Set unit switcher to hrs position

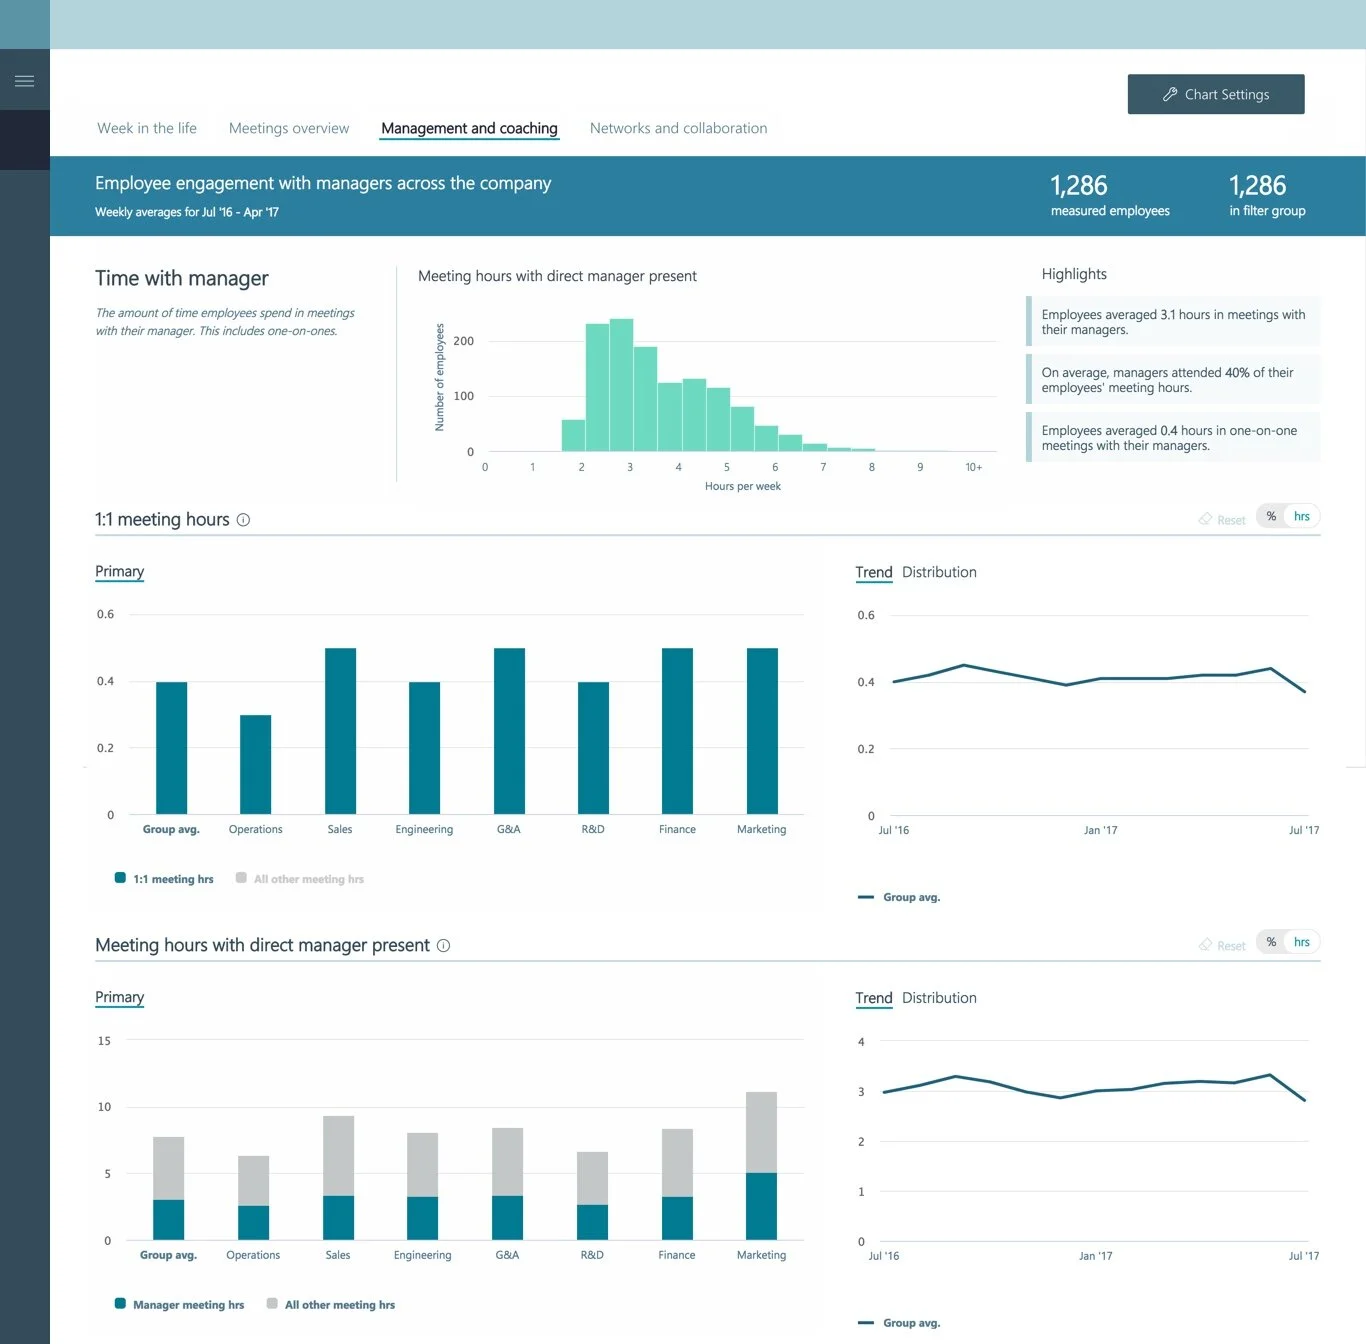pyautogui.click(x=1301, y=516)
